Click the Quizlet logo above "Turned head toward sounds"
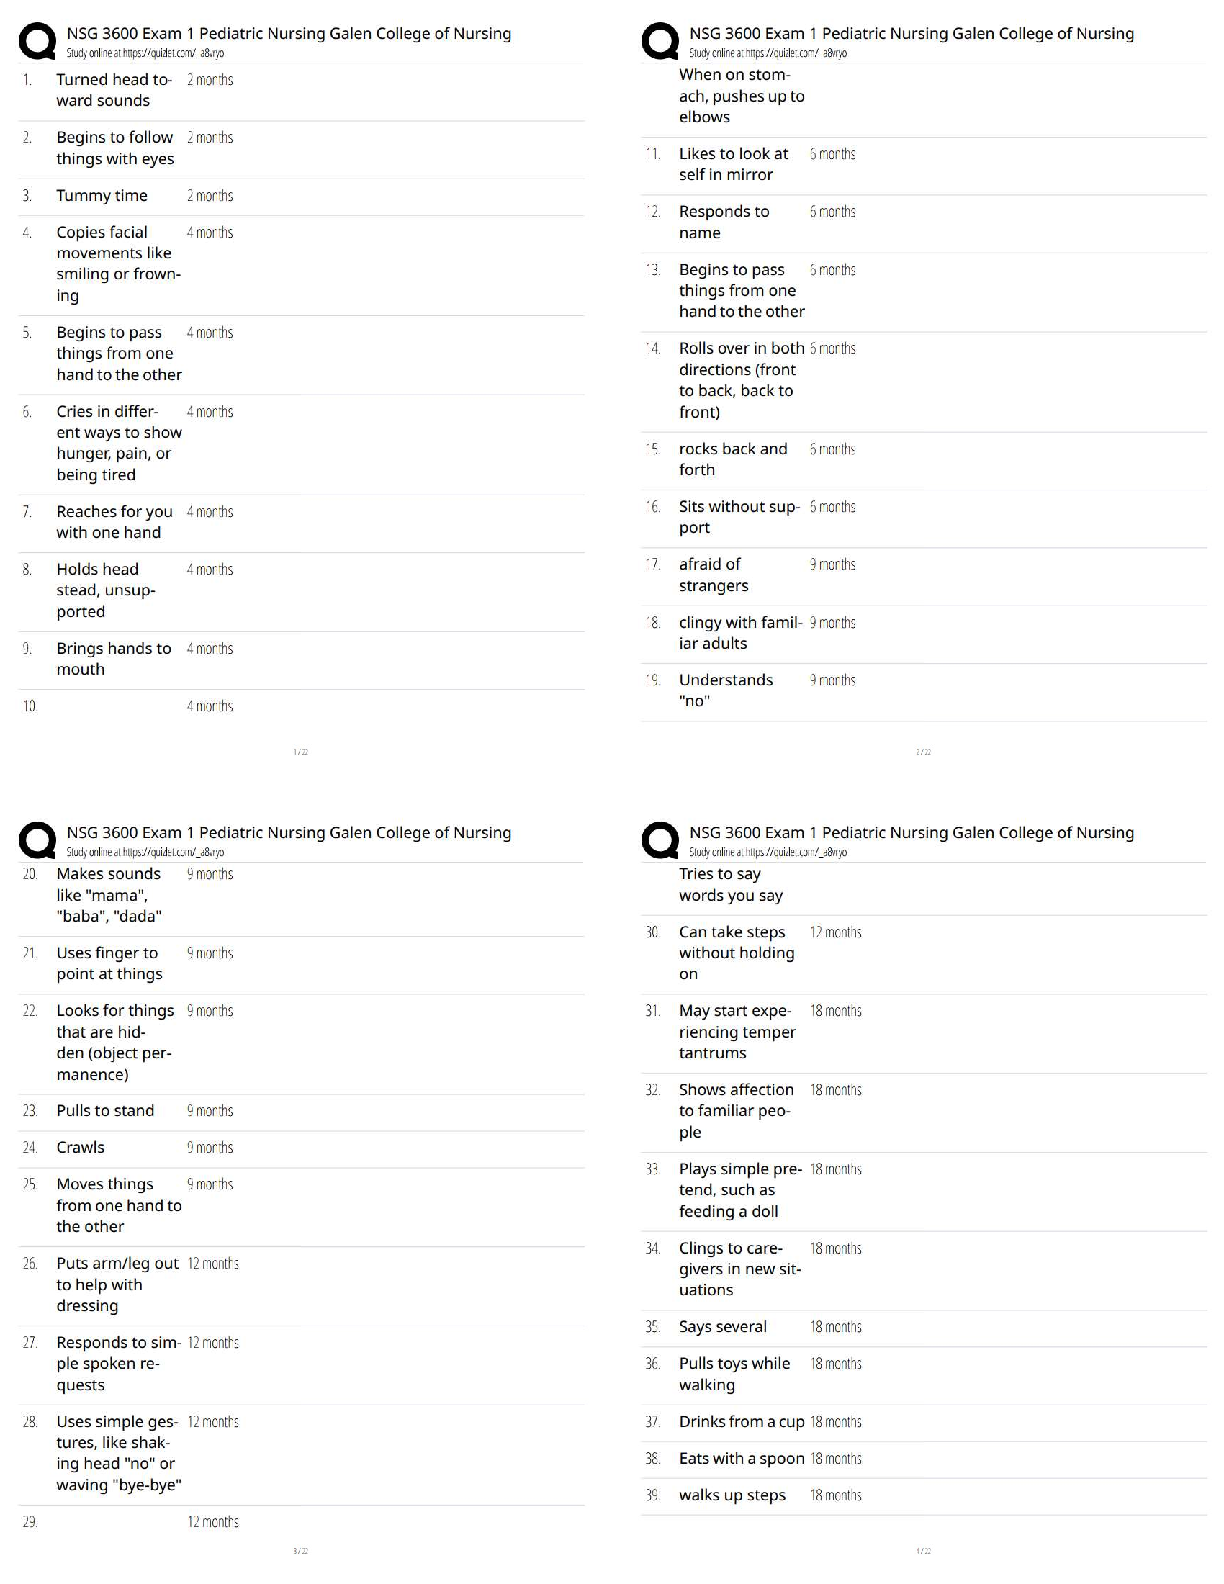This screenshot has height=1584, width=1224. tap(37, 41)
